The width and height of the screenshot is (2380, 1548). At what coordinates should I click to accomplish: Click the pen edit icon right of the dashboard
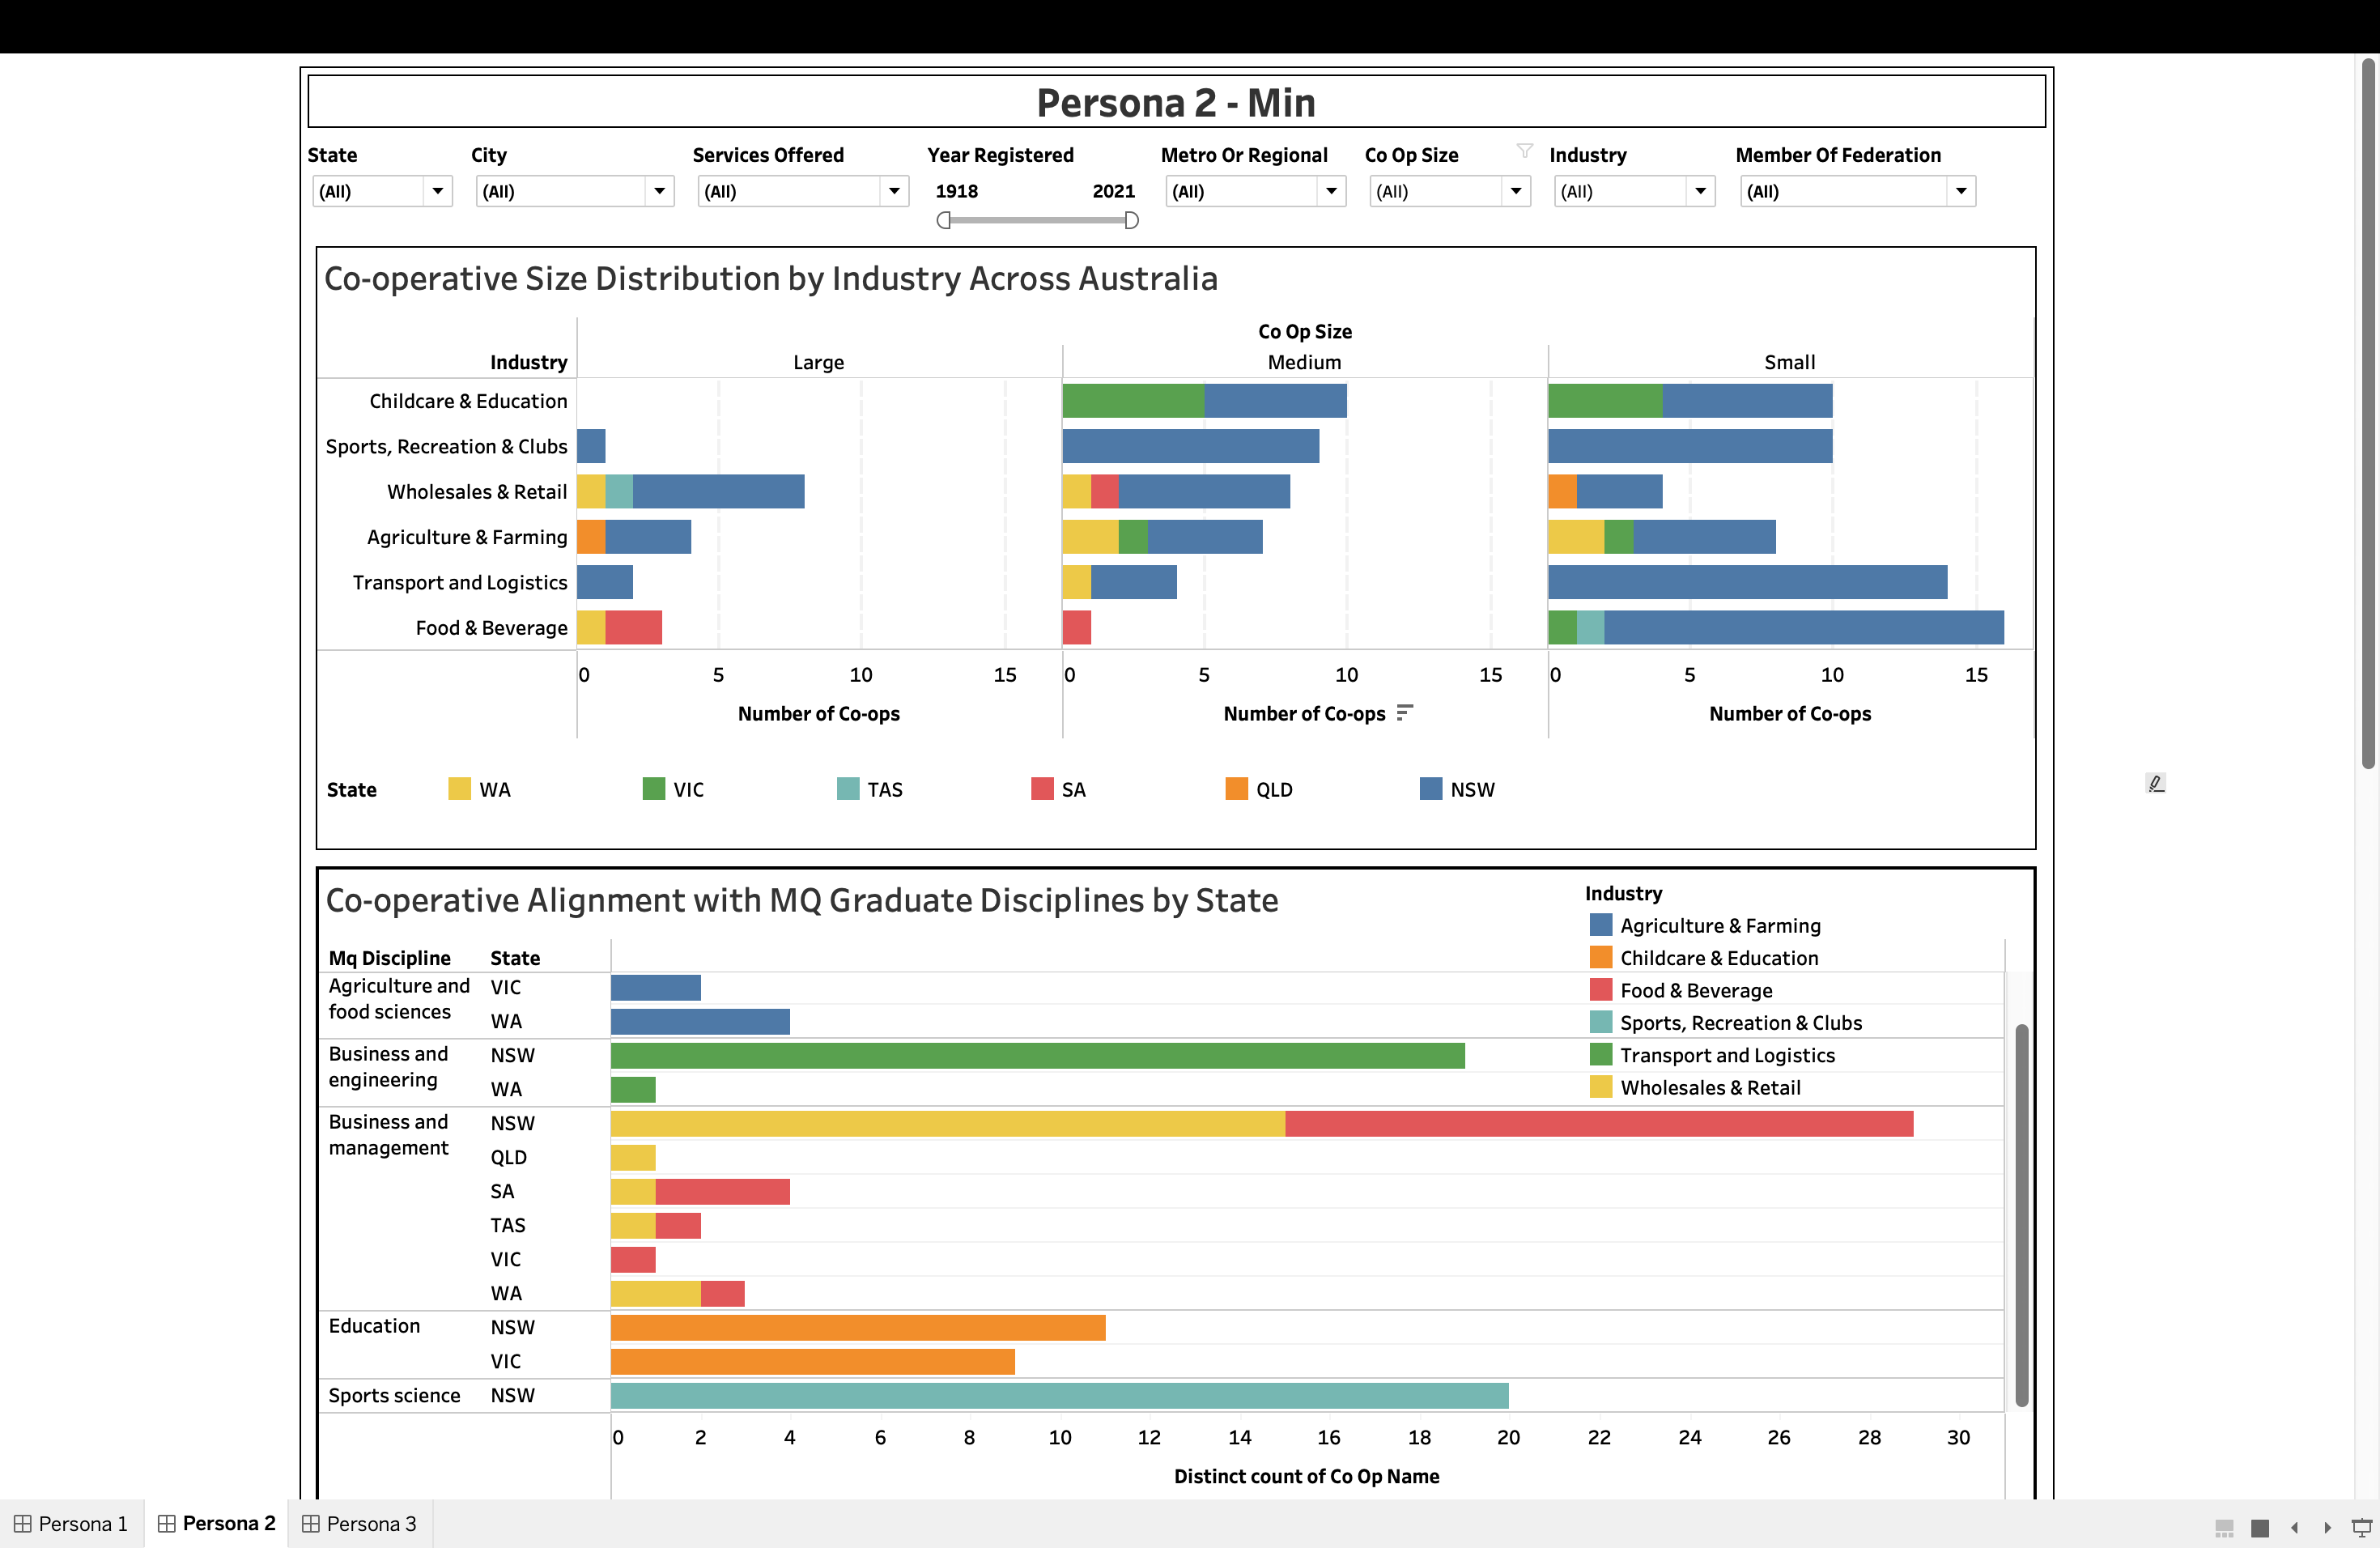2156,783
